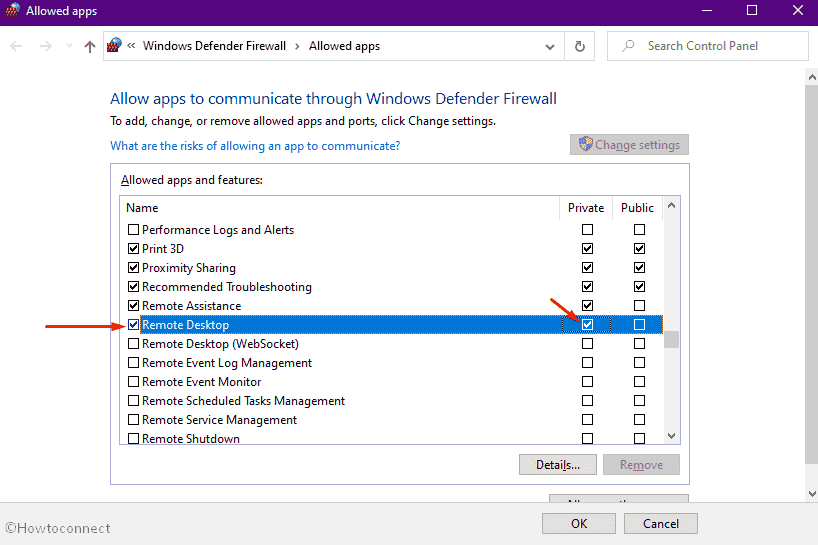This screenshot has height=545, width=818.
Task: Check Private for Remote Desktop (WebSocket)
Action: [x=587, y=344]
